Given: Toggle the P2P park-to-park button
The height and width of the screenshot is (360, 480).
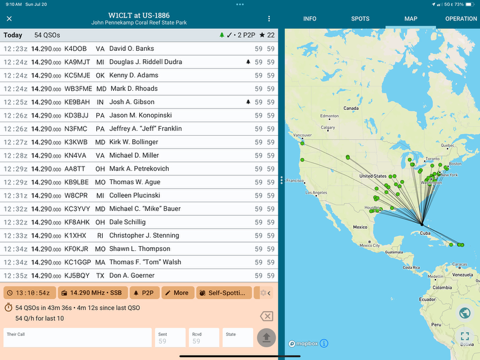Looking at the screenshot, I should coord(145,293).
